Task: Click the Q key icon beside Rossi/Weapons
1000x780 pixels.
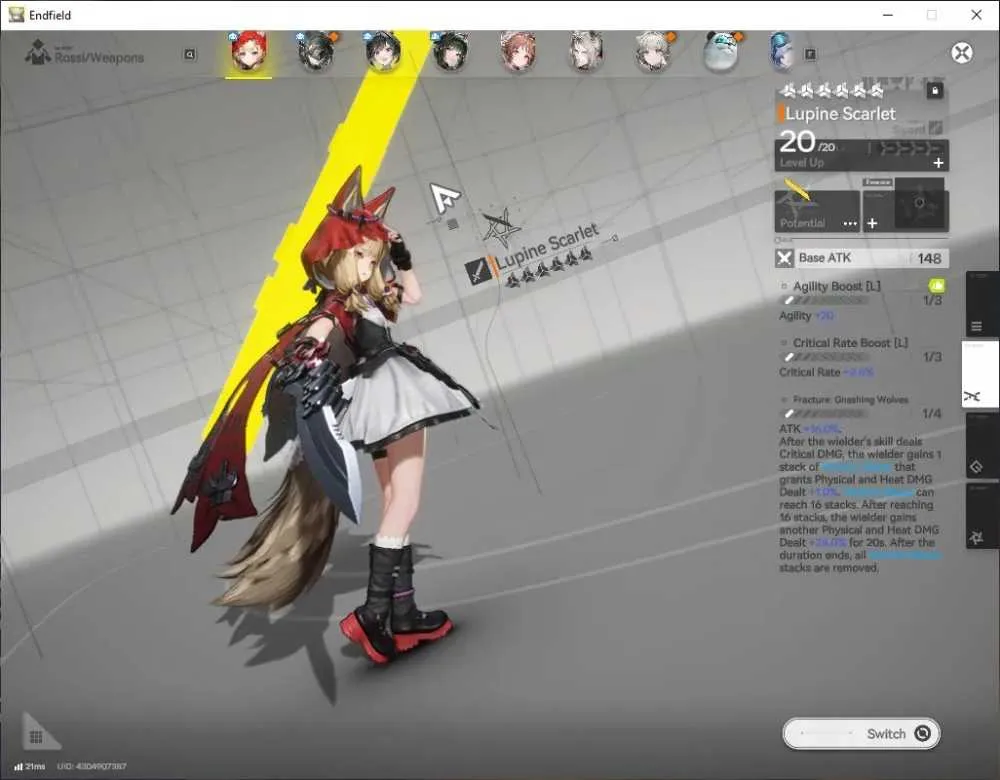Action: pyautogui.click(x=189, y=55)
